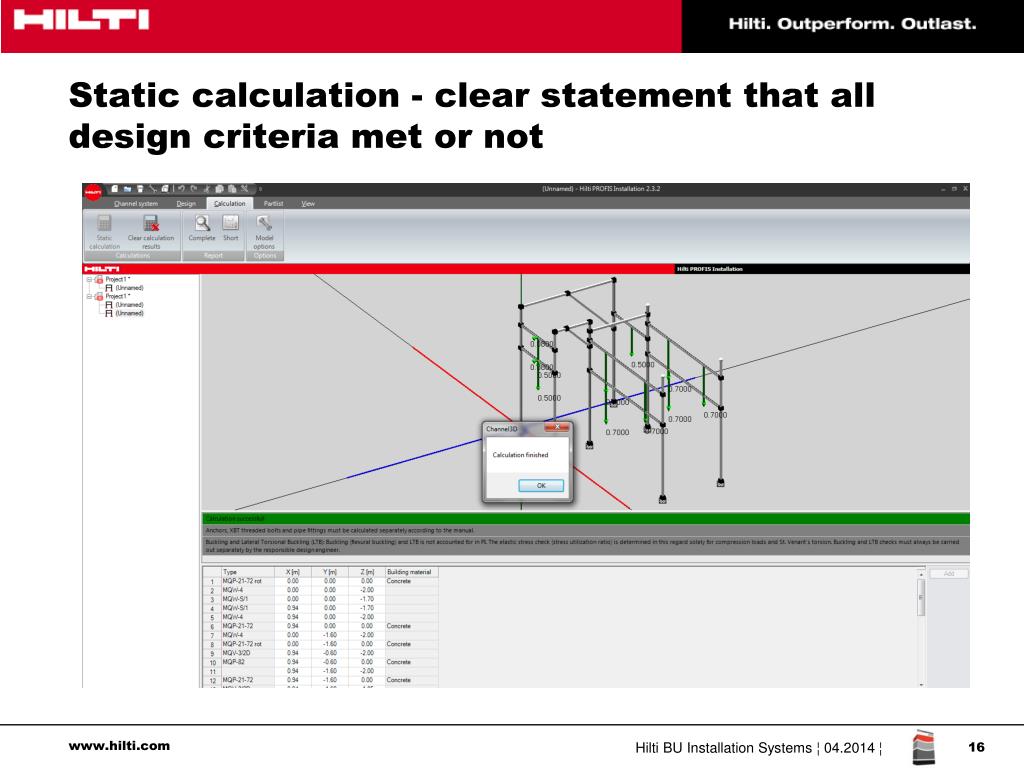The width and height of the screenshot is (1024, 768).
Task: Click the Paste clipboard icon in quick access toolbar
Action: [x=232, y=189]
